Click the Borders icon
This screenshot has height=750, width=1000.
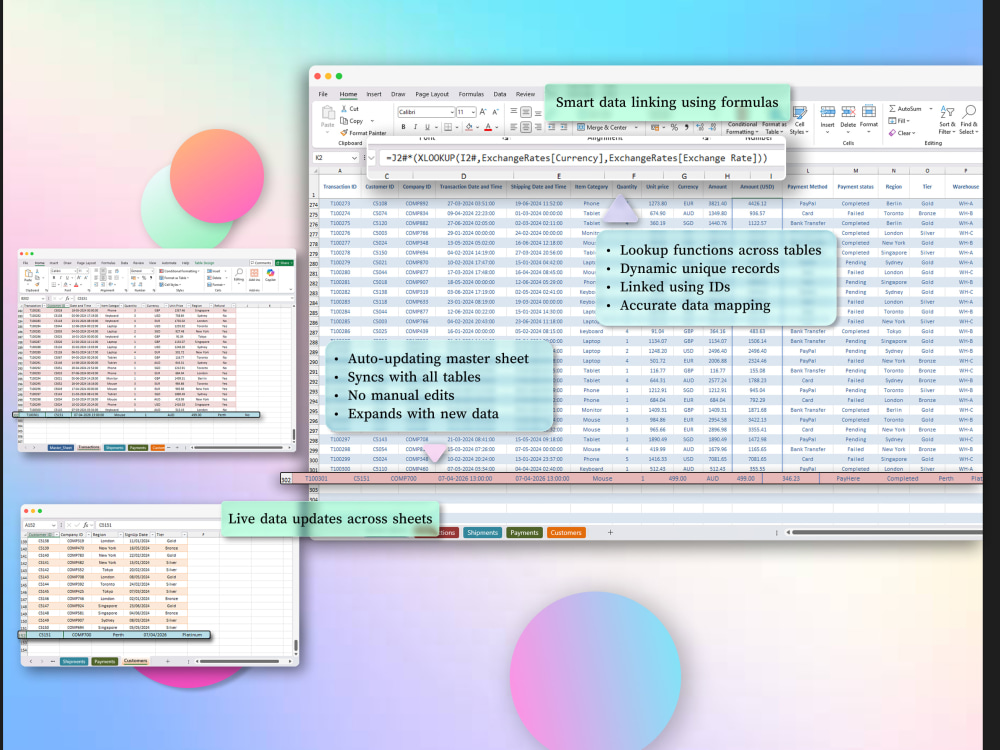[x=448, y=127]
